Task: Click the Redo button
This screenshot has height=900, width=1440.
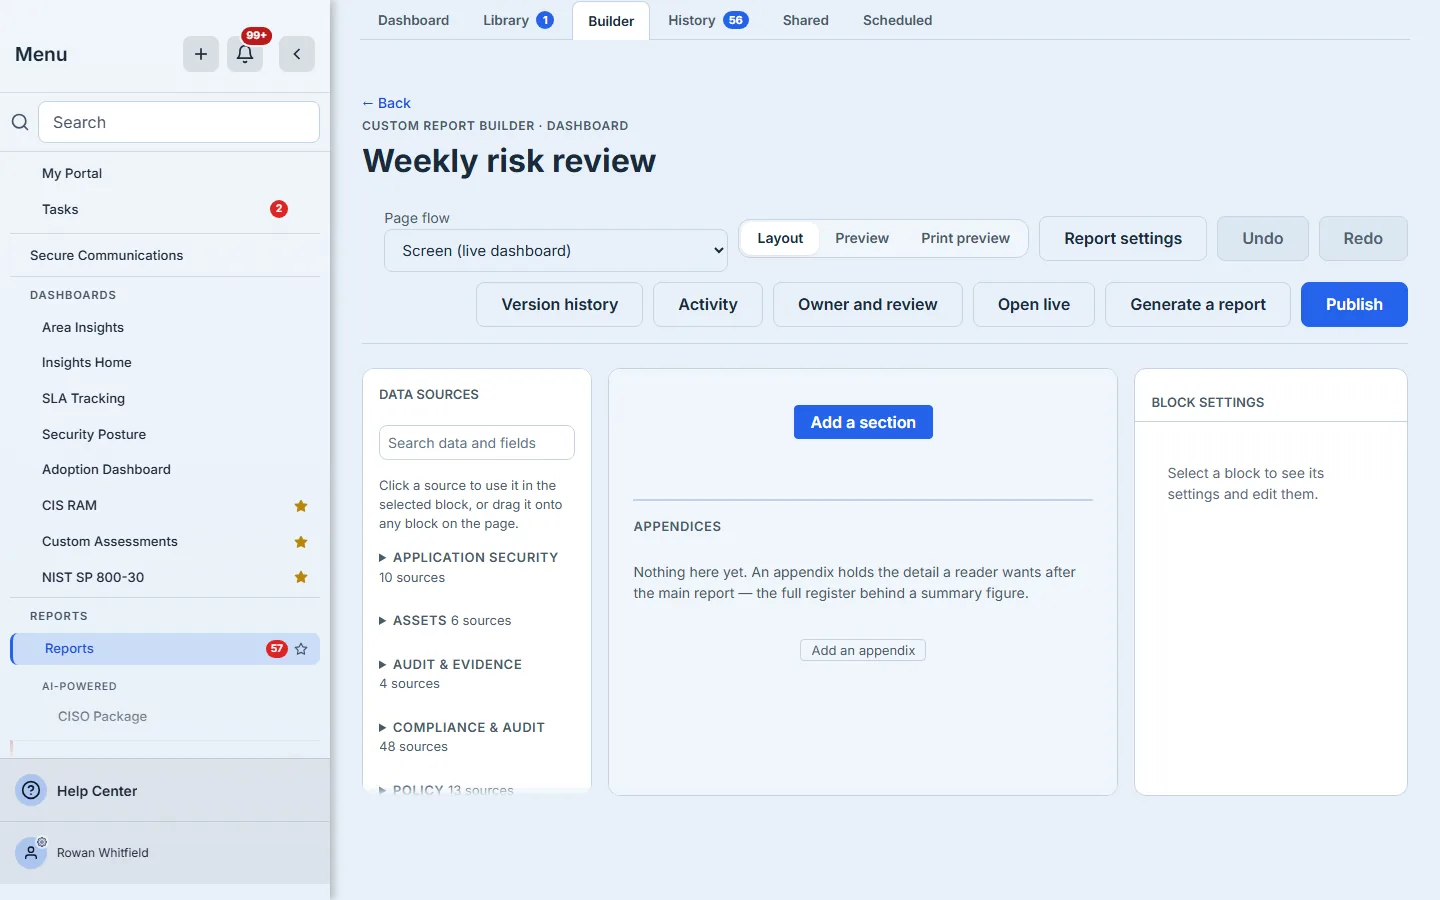Action: pos(1363,239)
